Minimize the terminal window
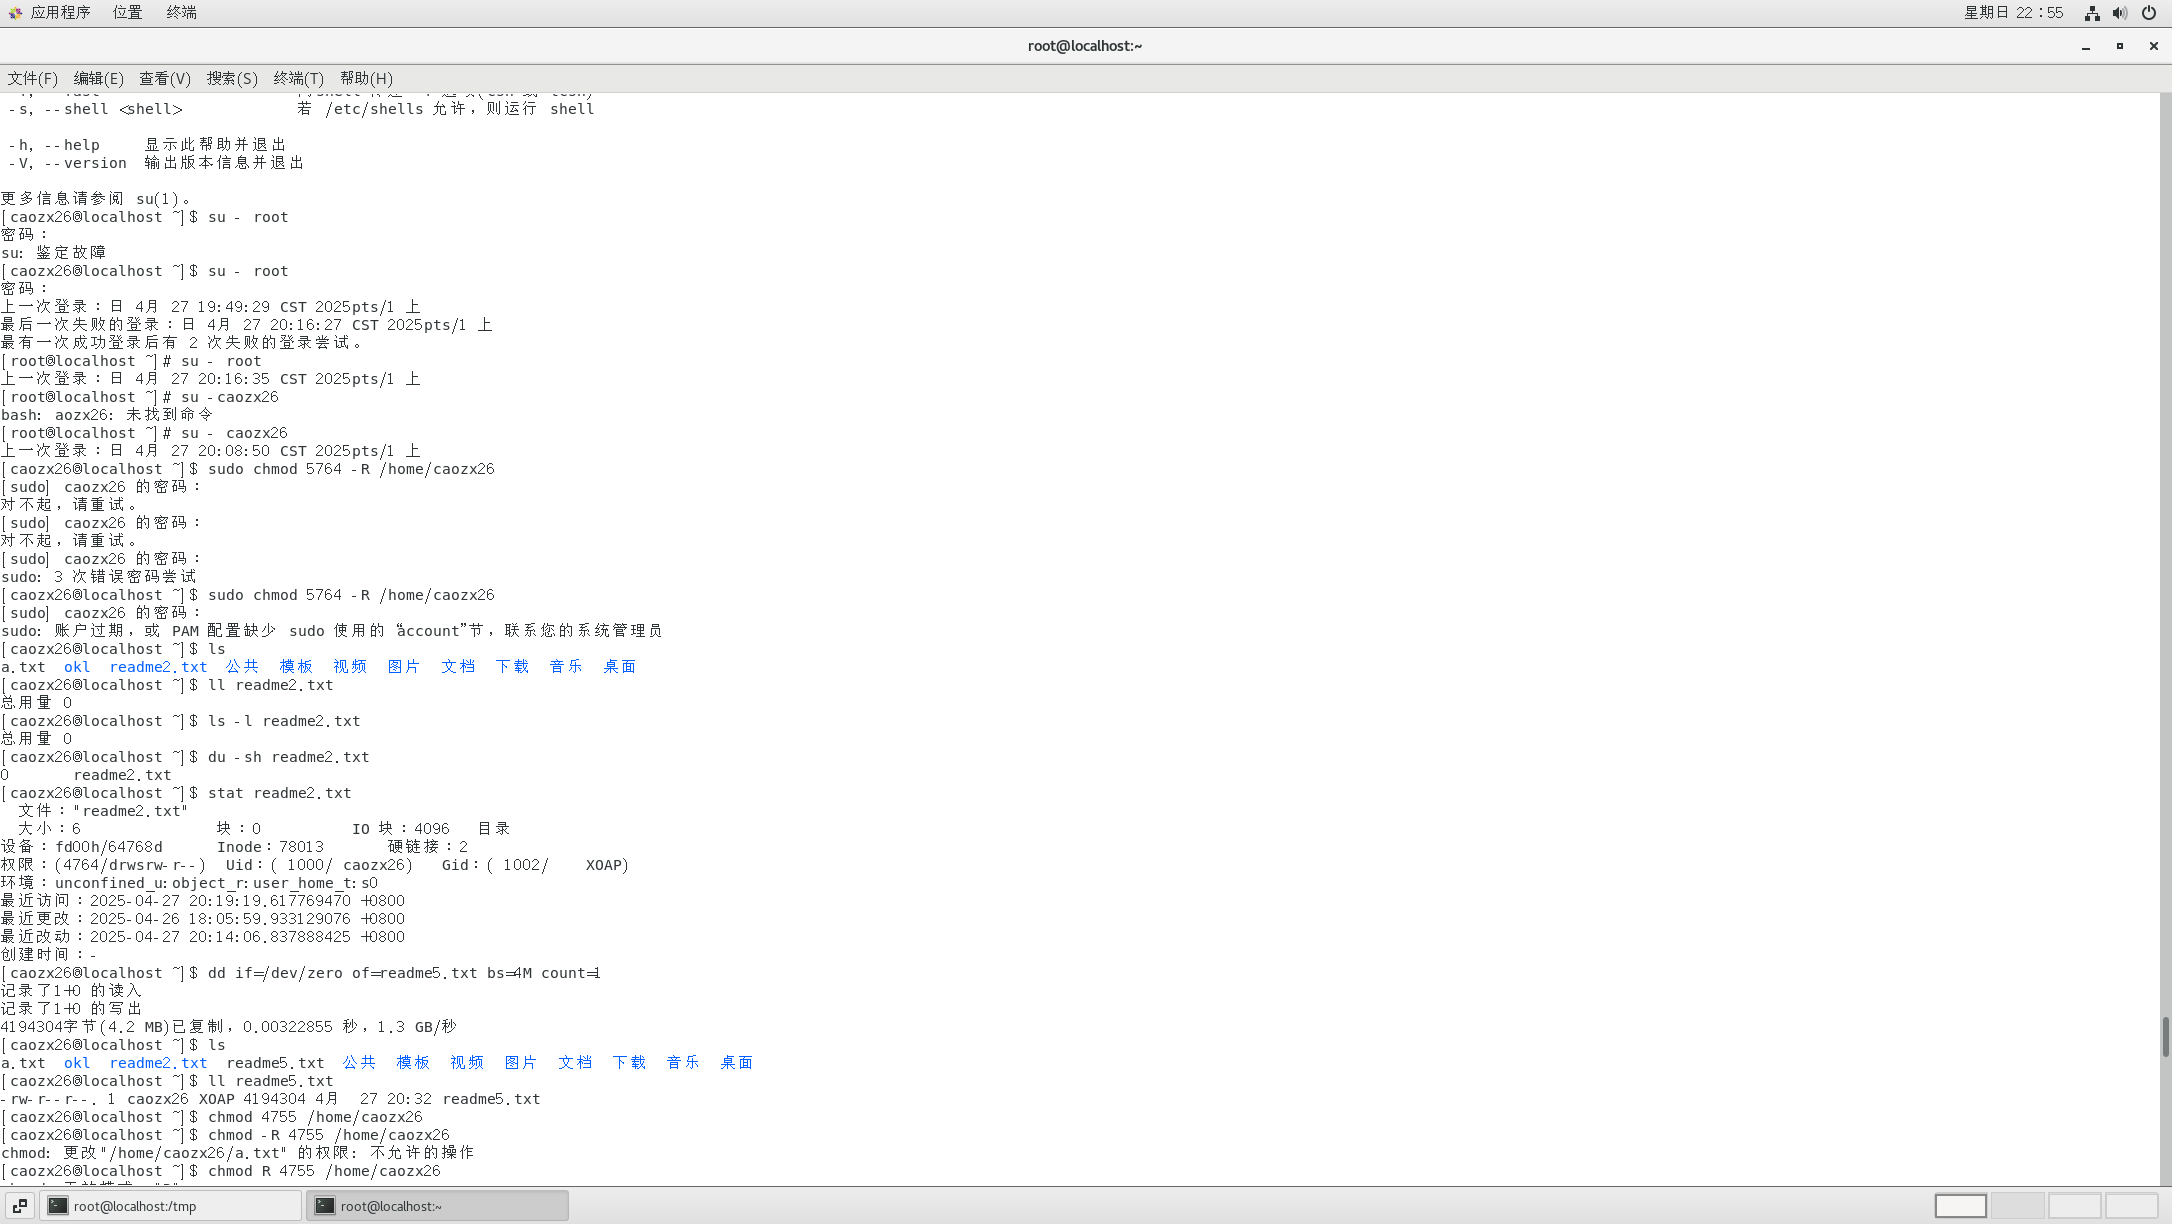 click(2086, 46)
